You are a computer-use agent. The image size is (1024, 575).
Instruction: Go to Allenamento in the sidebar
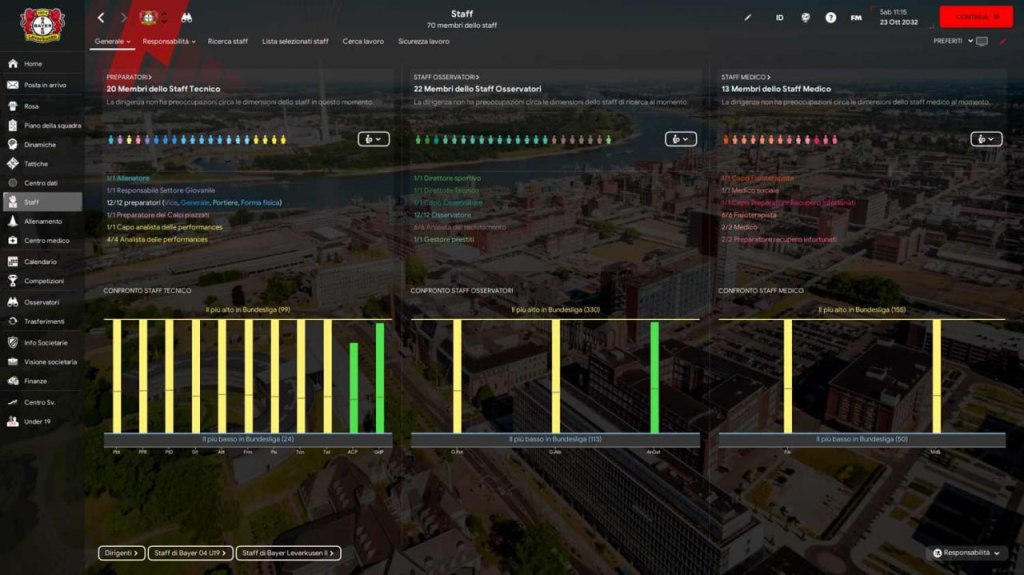click(x=42, y=221)
